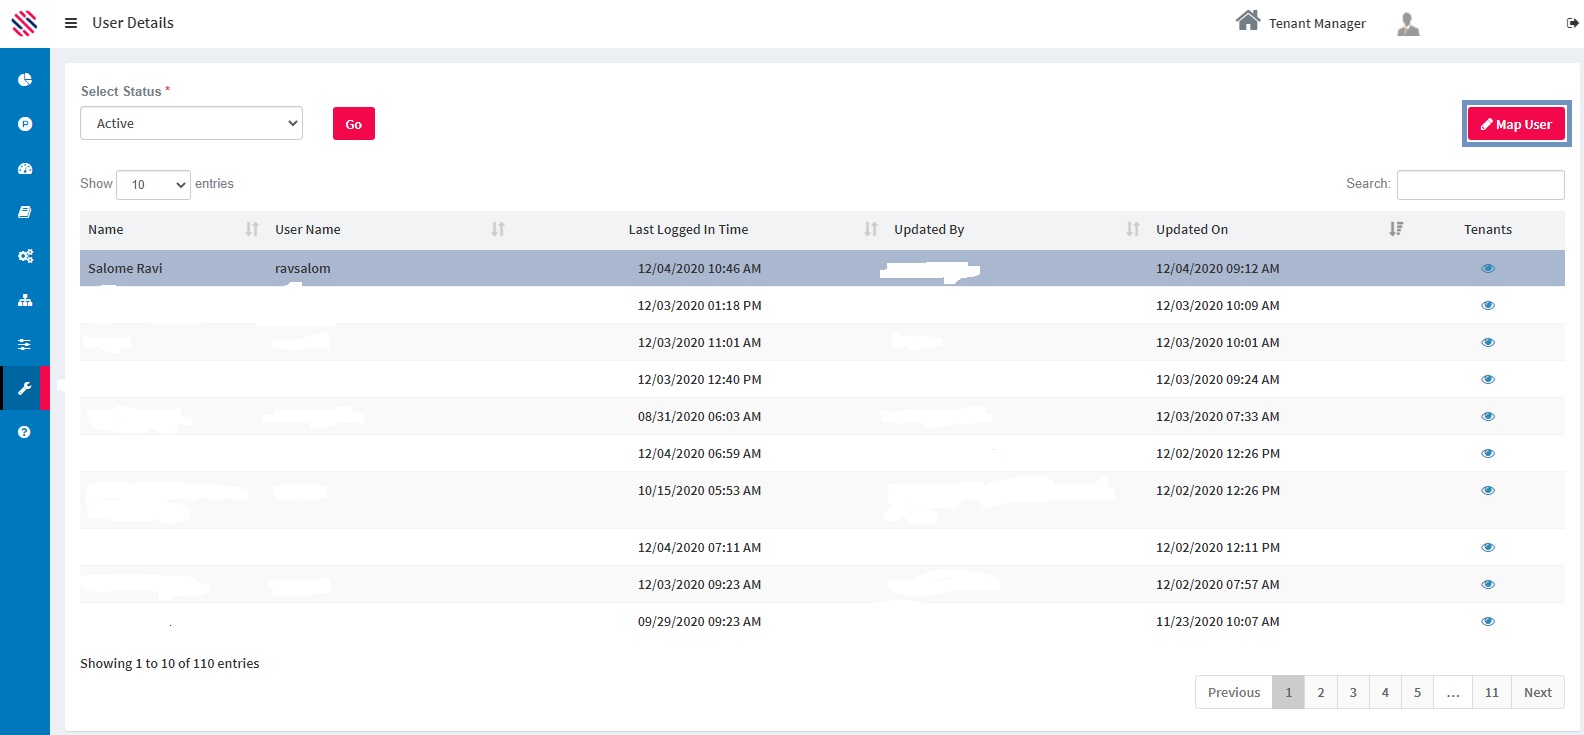This screenshot has width=1584, height=735.
Task: Click eye icon for 11/23/2020 10:07 AM row
Action: [1487, 621]
